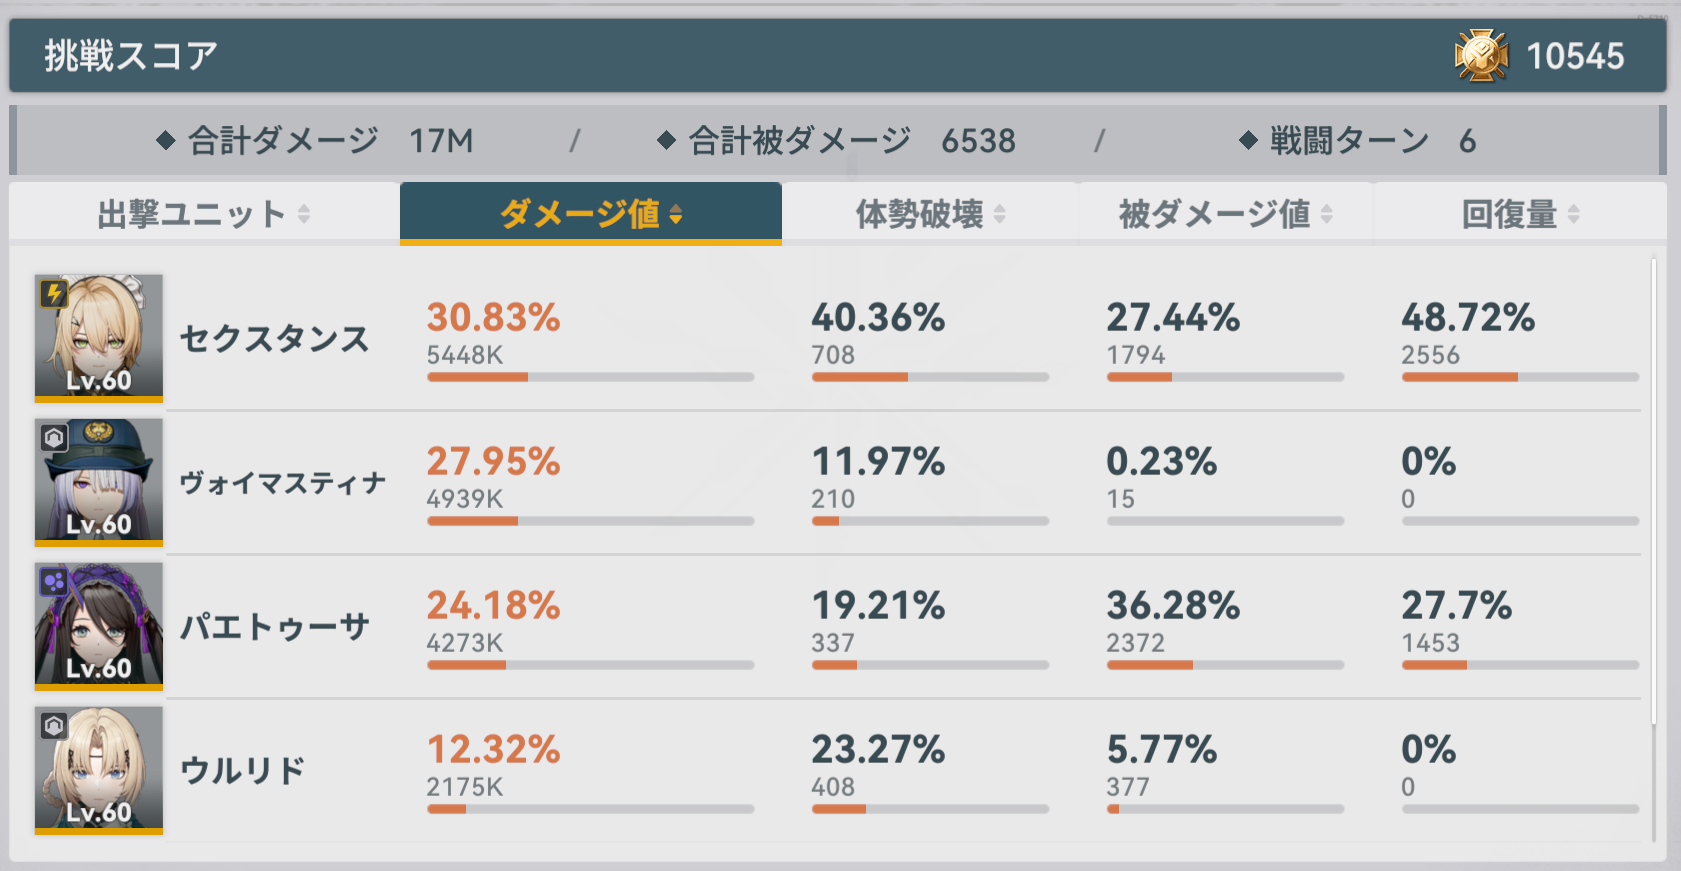
Task: Switch to the 被ダメージ値 column tab
Action: tap(1226, 213)
